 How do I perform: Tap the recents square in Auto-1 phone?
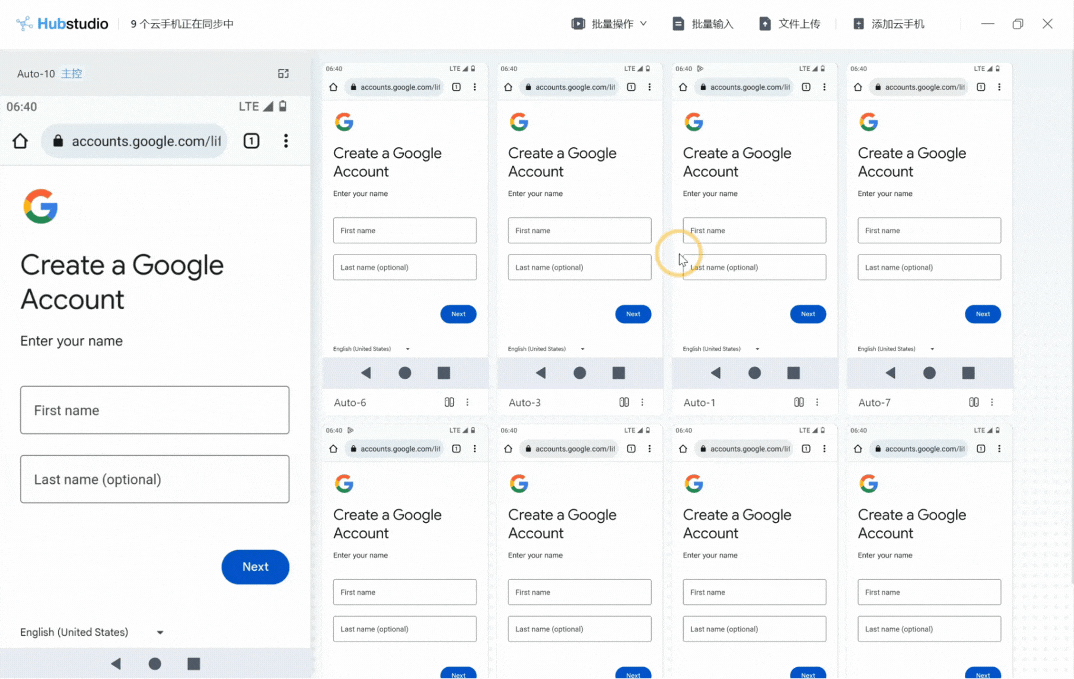[x=794, y=373]
